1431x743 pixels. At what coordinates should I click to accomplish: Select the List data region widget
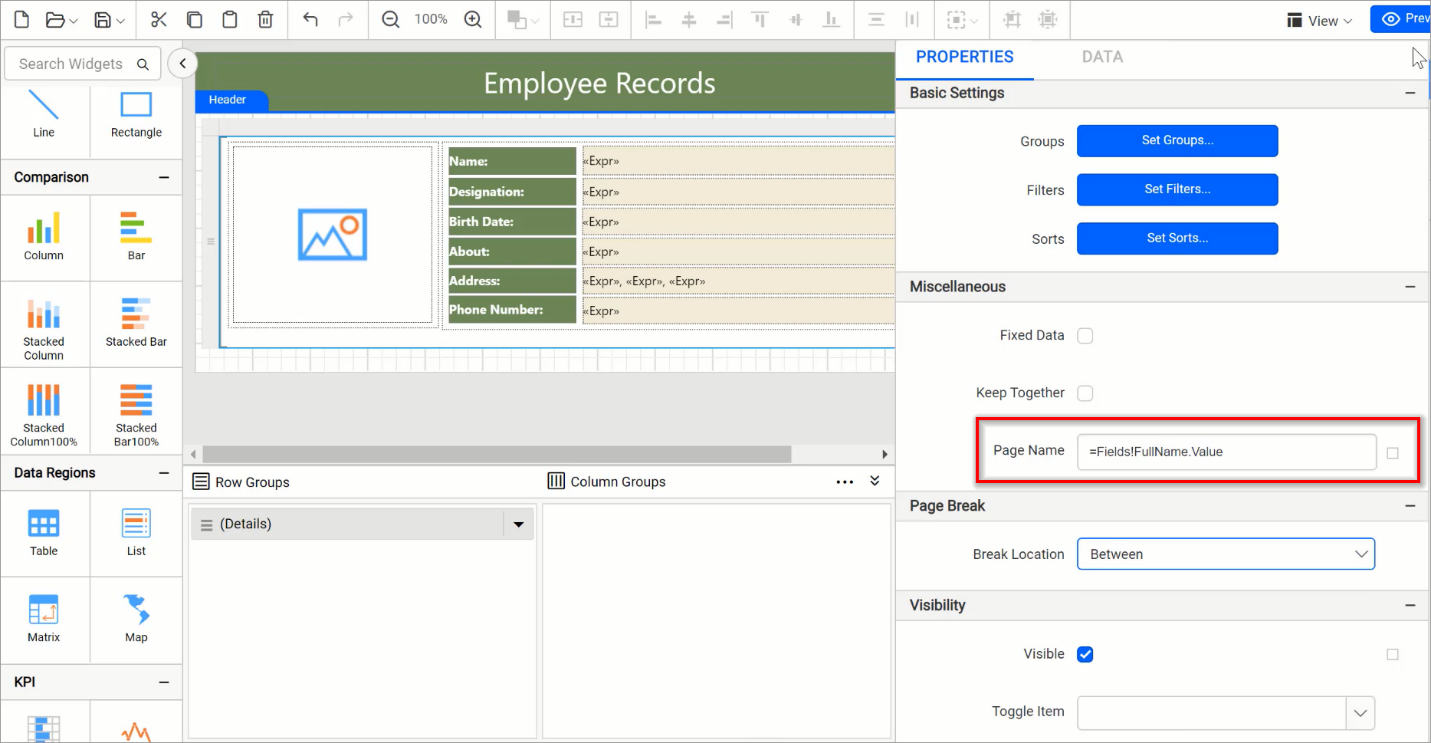(136, 532)
